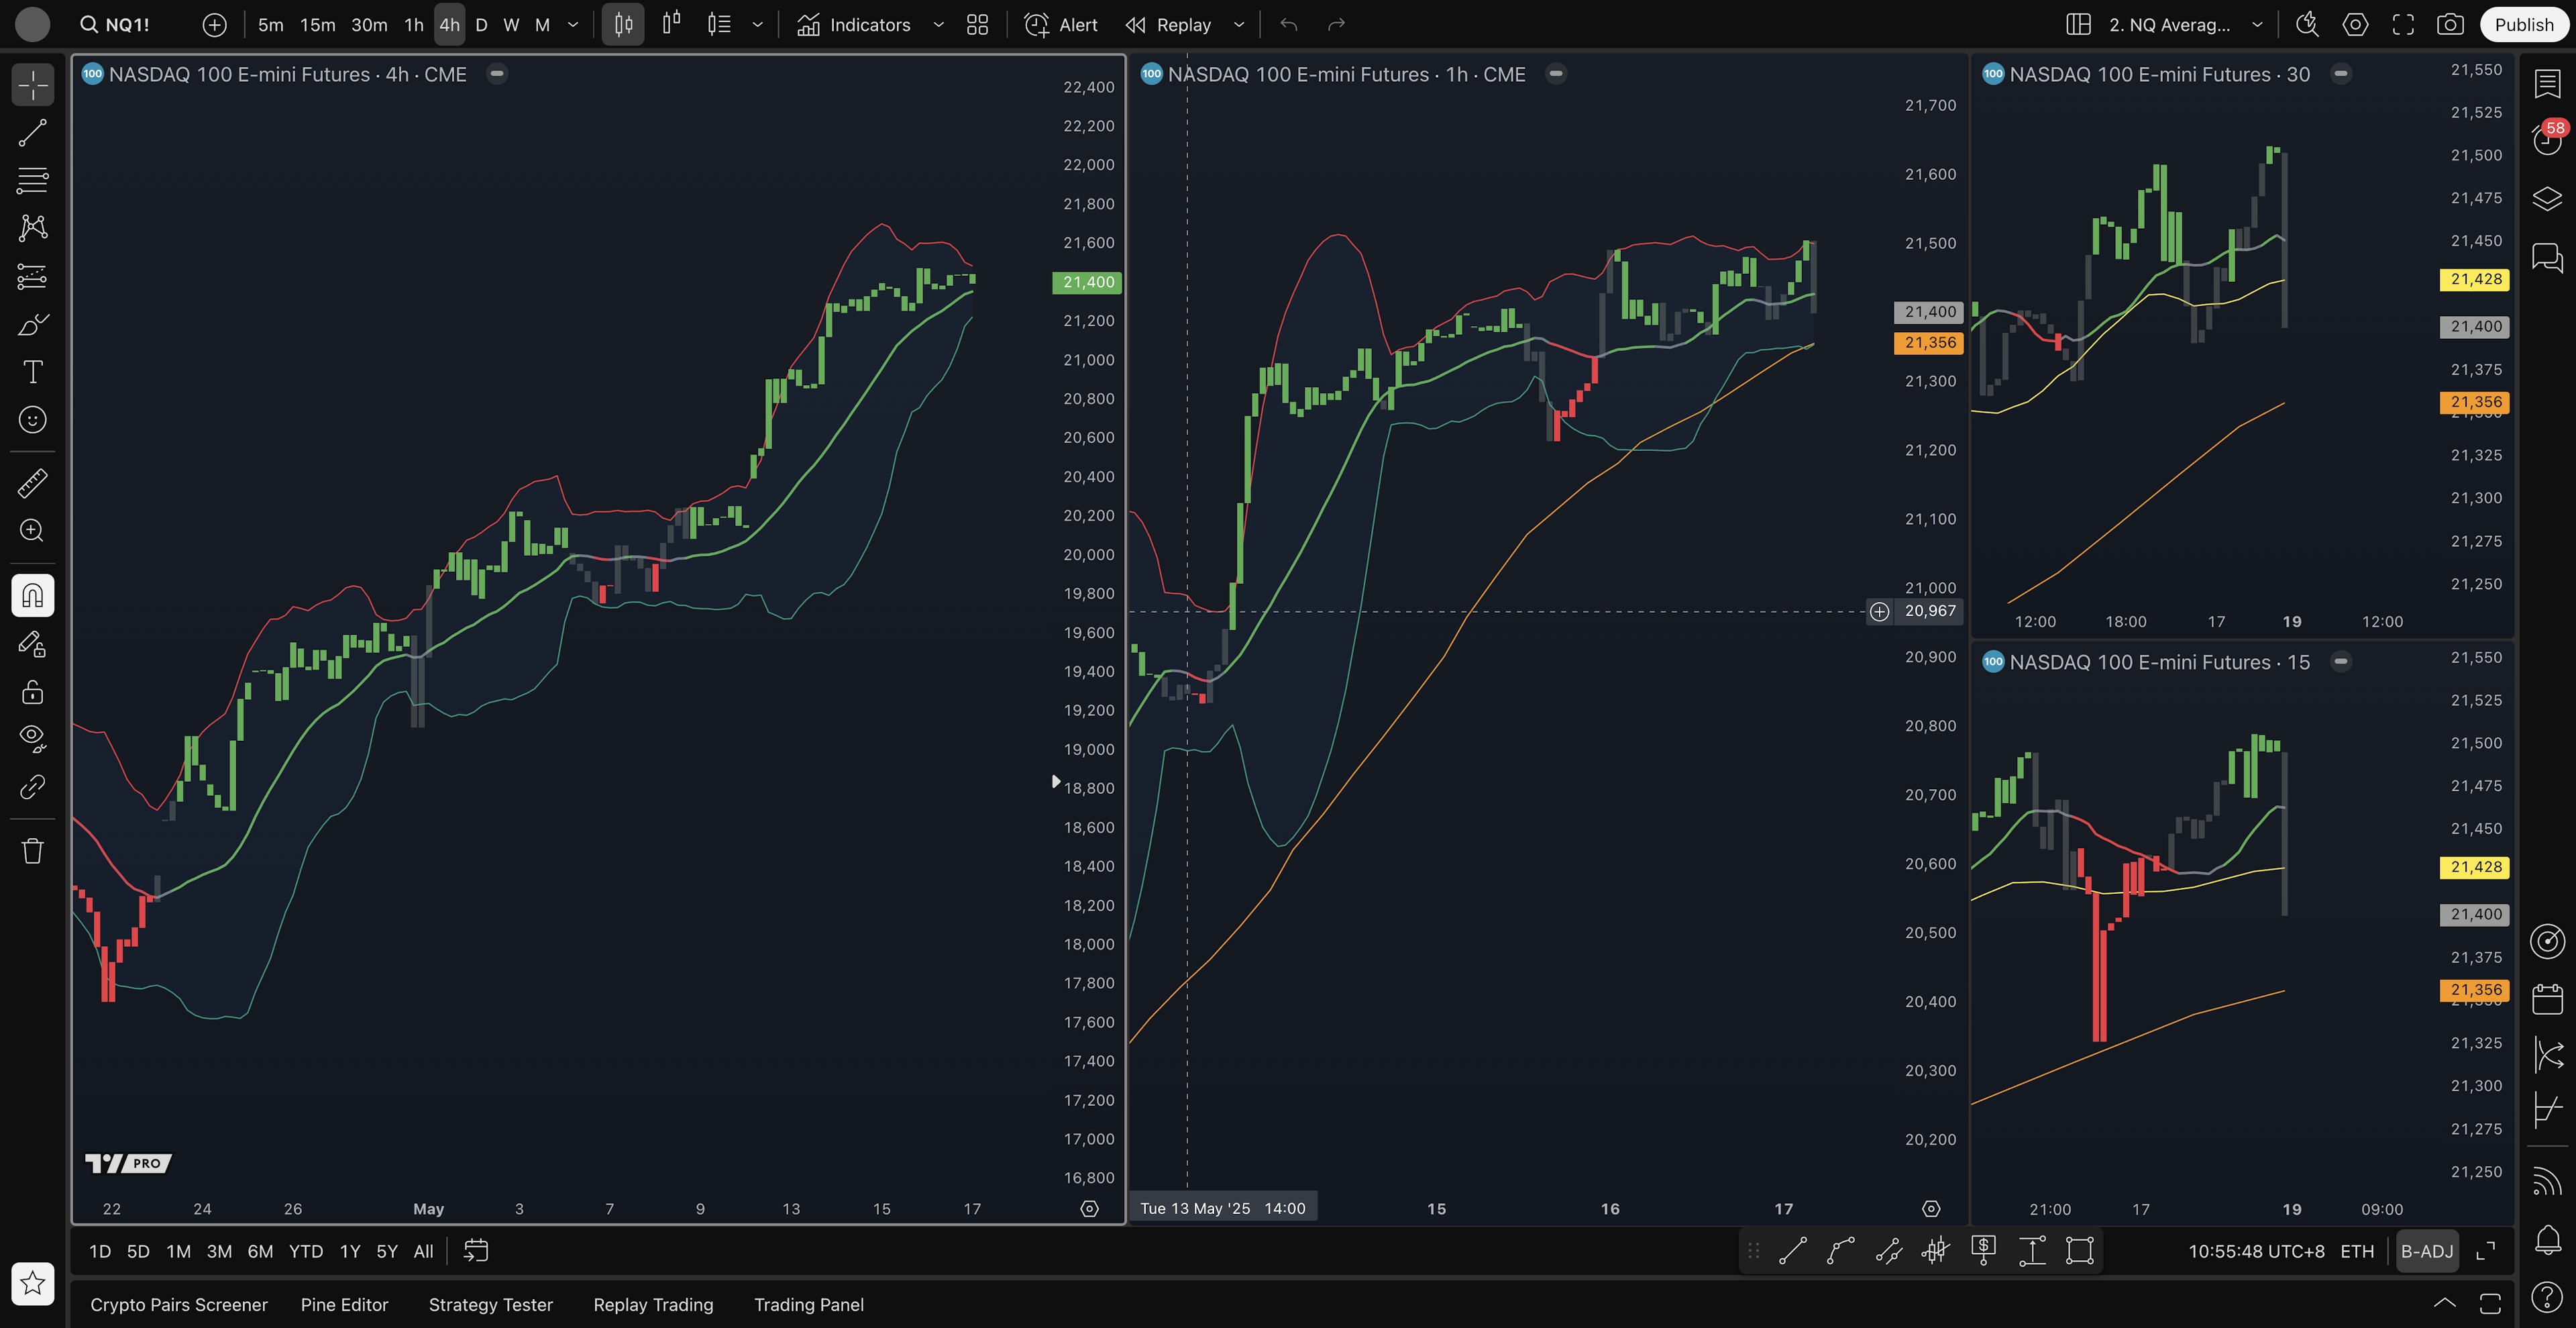Activate the ruler measure tool
The width and height of the screenshot is (2576, 1328).
pos(32,484)
